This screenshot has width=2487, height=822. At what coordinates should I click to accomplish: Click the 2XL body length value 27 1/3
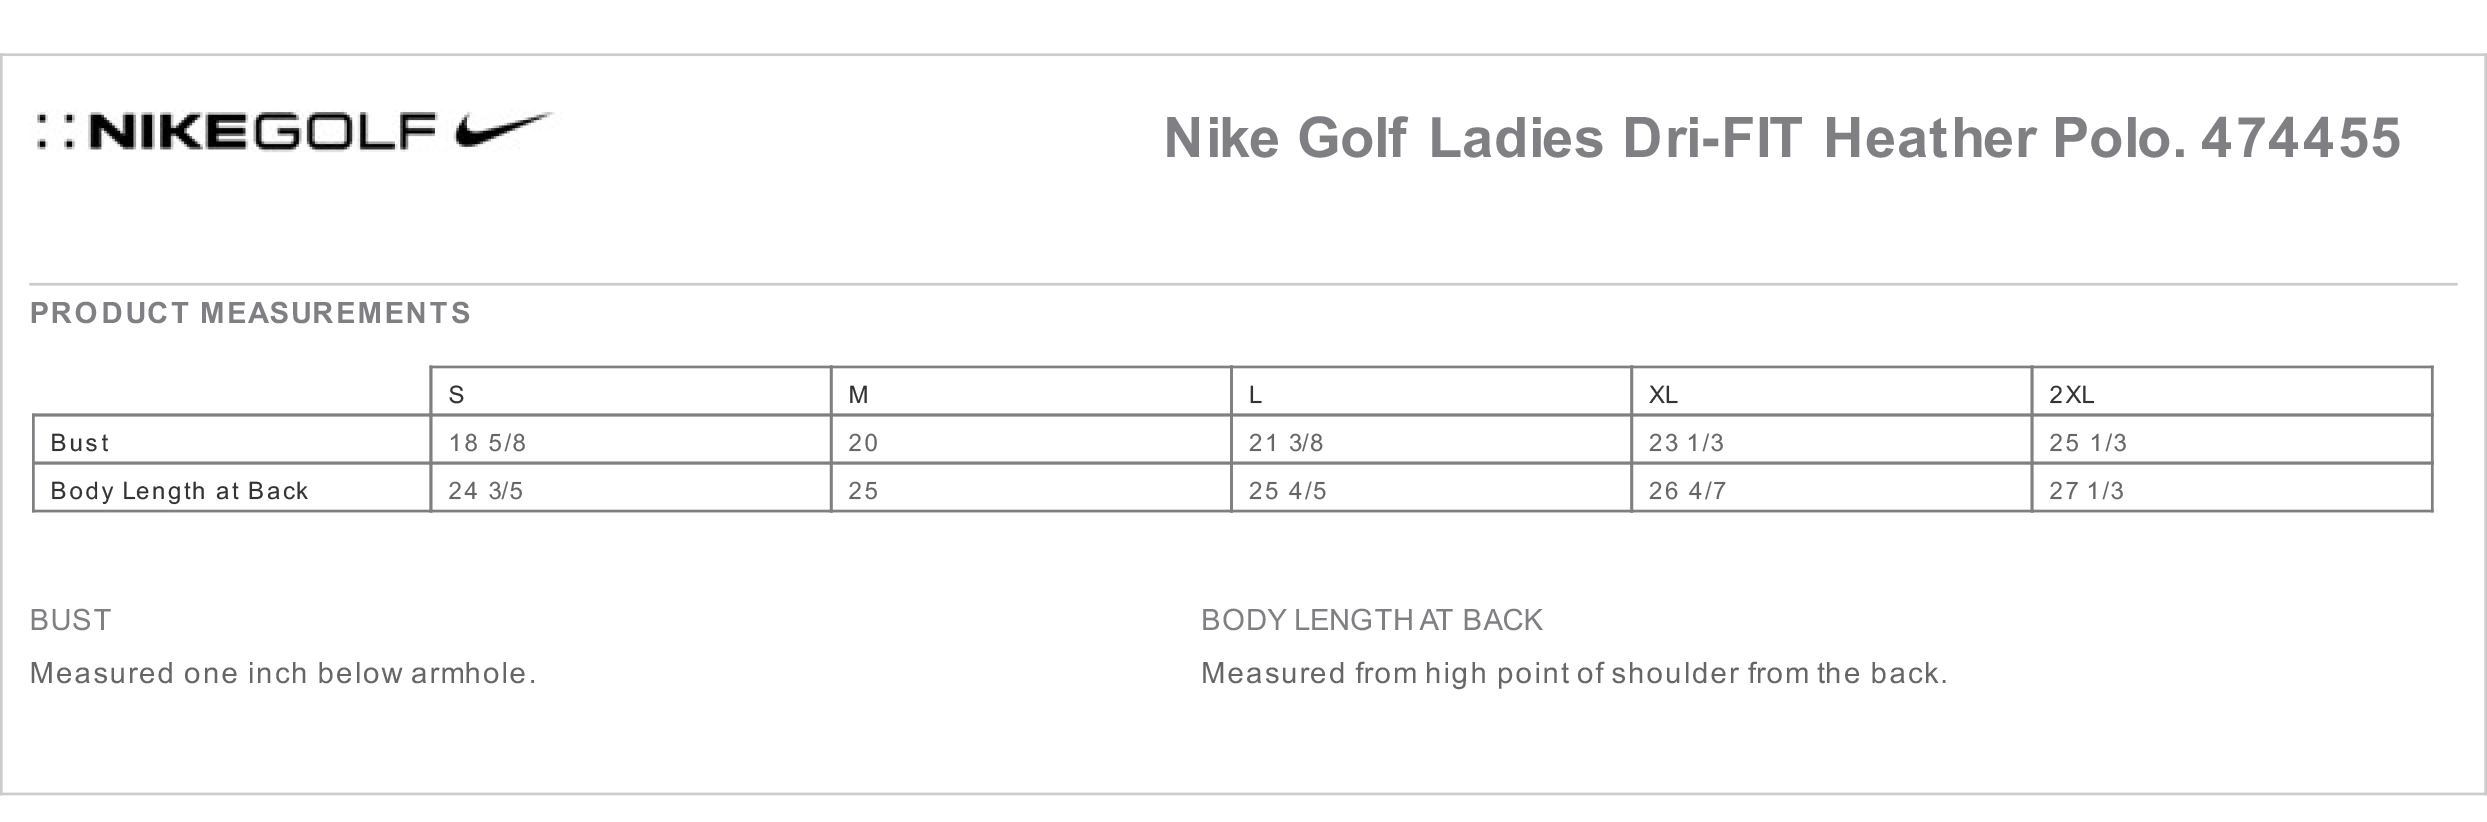[2086, 491]
